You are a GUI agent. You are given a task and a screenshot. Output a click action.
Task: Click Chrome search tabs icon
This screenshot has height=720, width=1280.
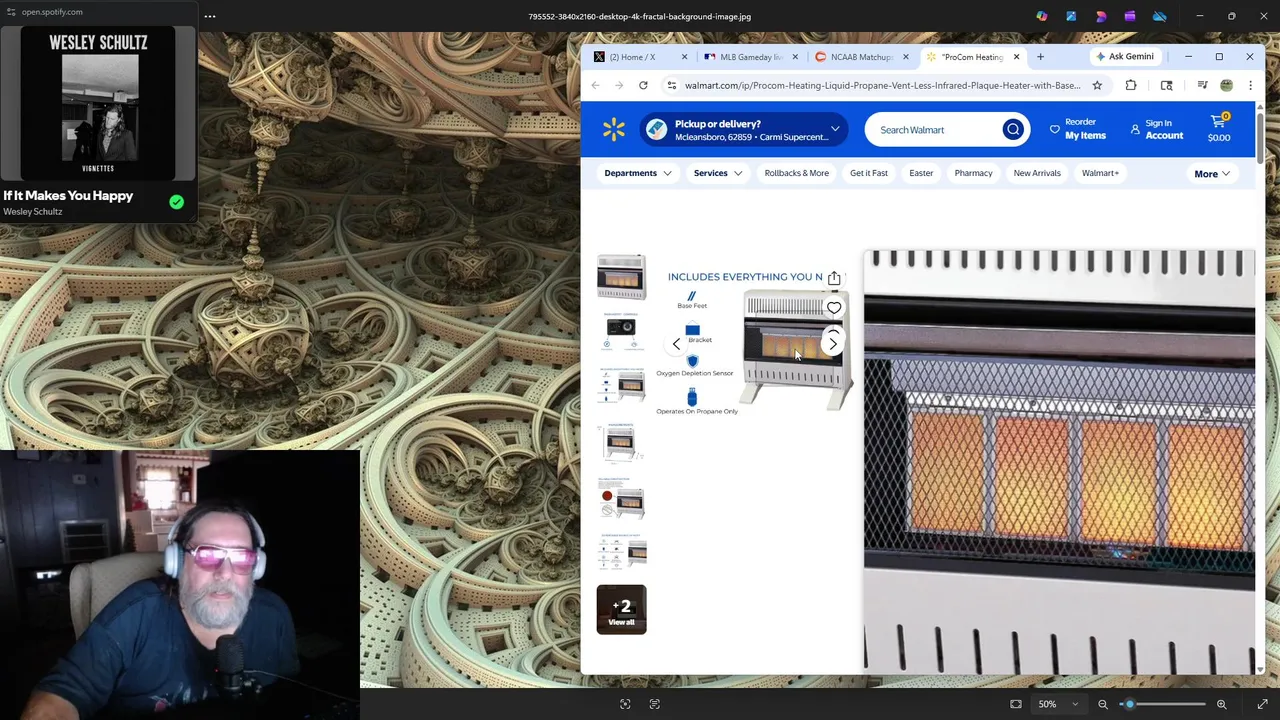tap(1167, 85)
